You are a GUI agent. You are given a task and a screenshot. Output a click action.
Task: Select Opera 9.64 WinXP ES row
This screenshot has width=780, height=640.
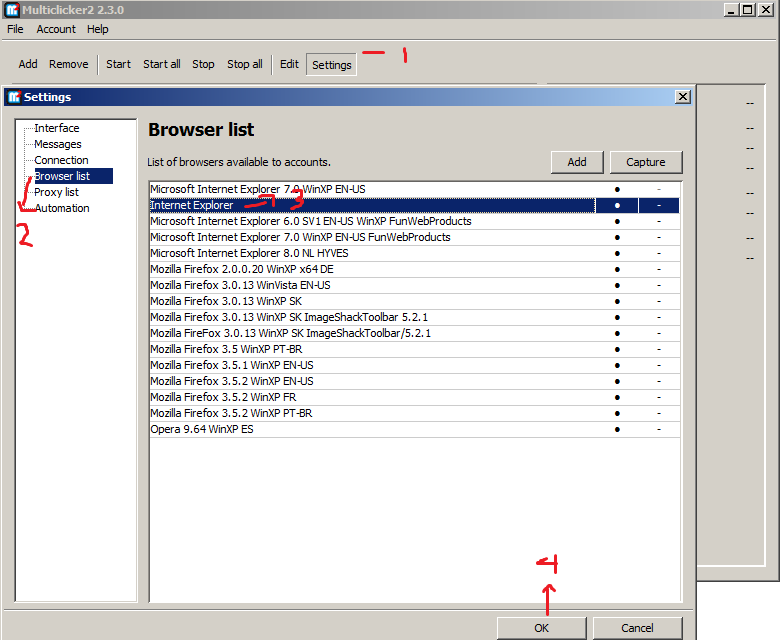(415, 429)
